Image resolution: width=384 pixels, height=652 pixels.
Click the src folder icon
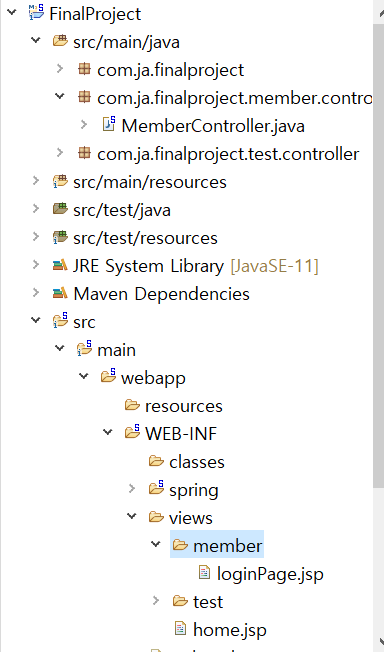(60, 321)
